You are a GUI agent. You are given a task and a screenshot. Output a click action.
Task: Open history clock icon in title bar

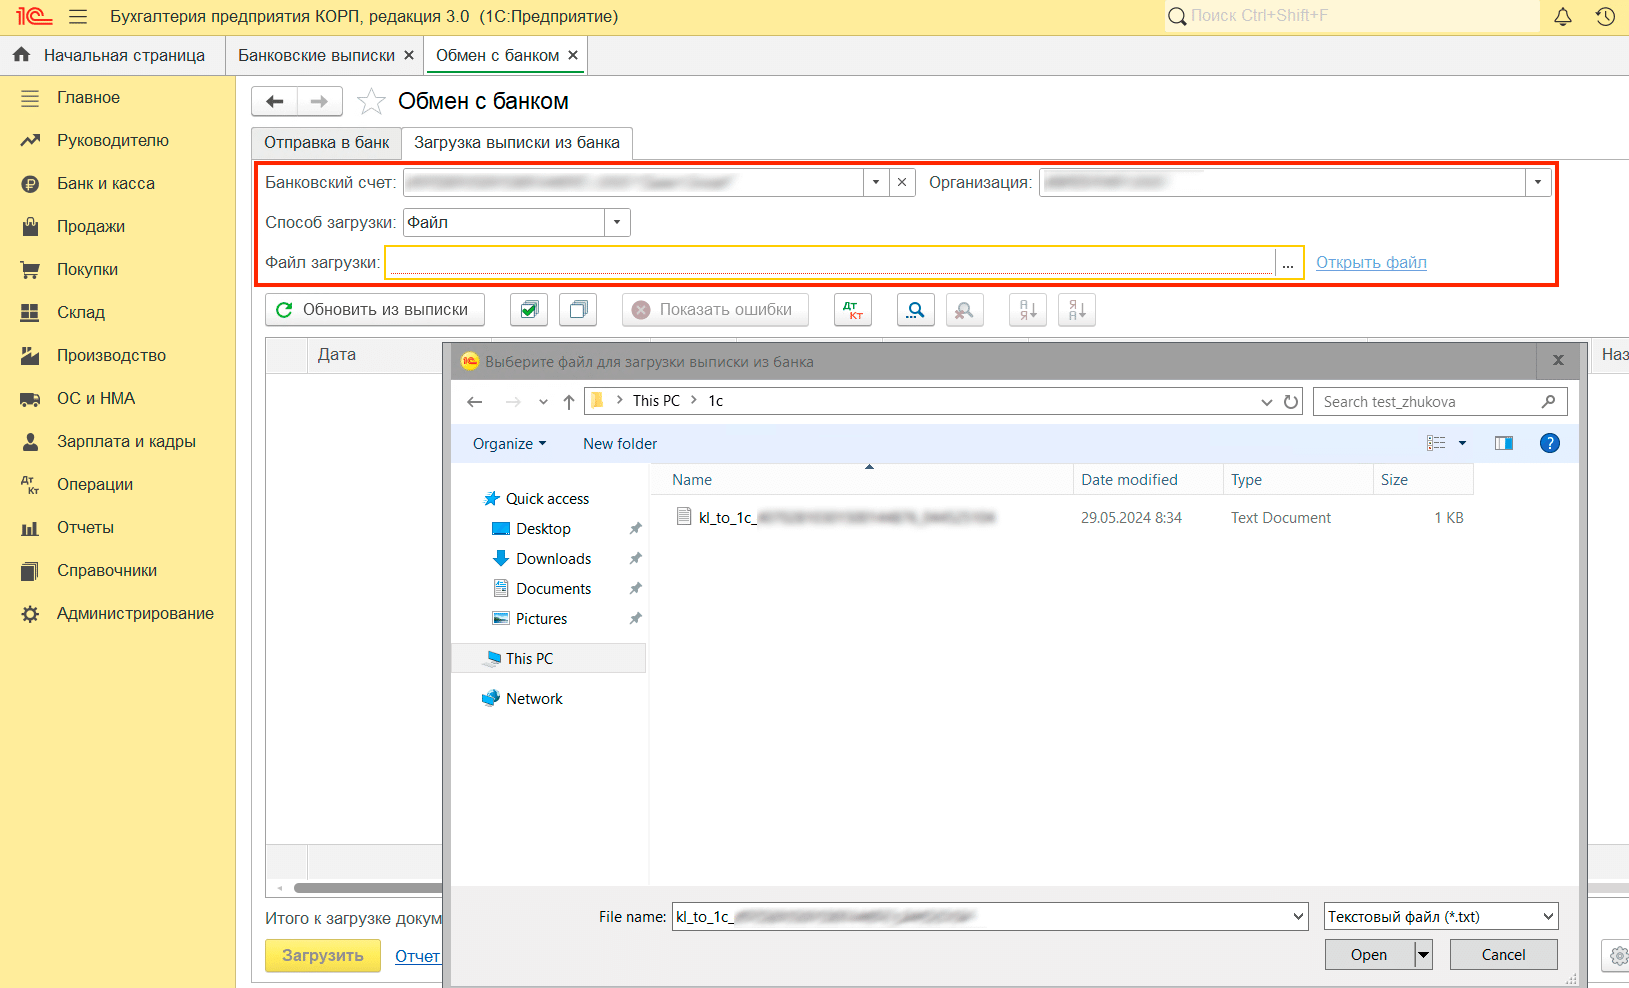1605,16
